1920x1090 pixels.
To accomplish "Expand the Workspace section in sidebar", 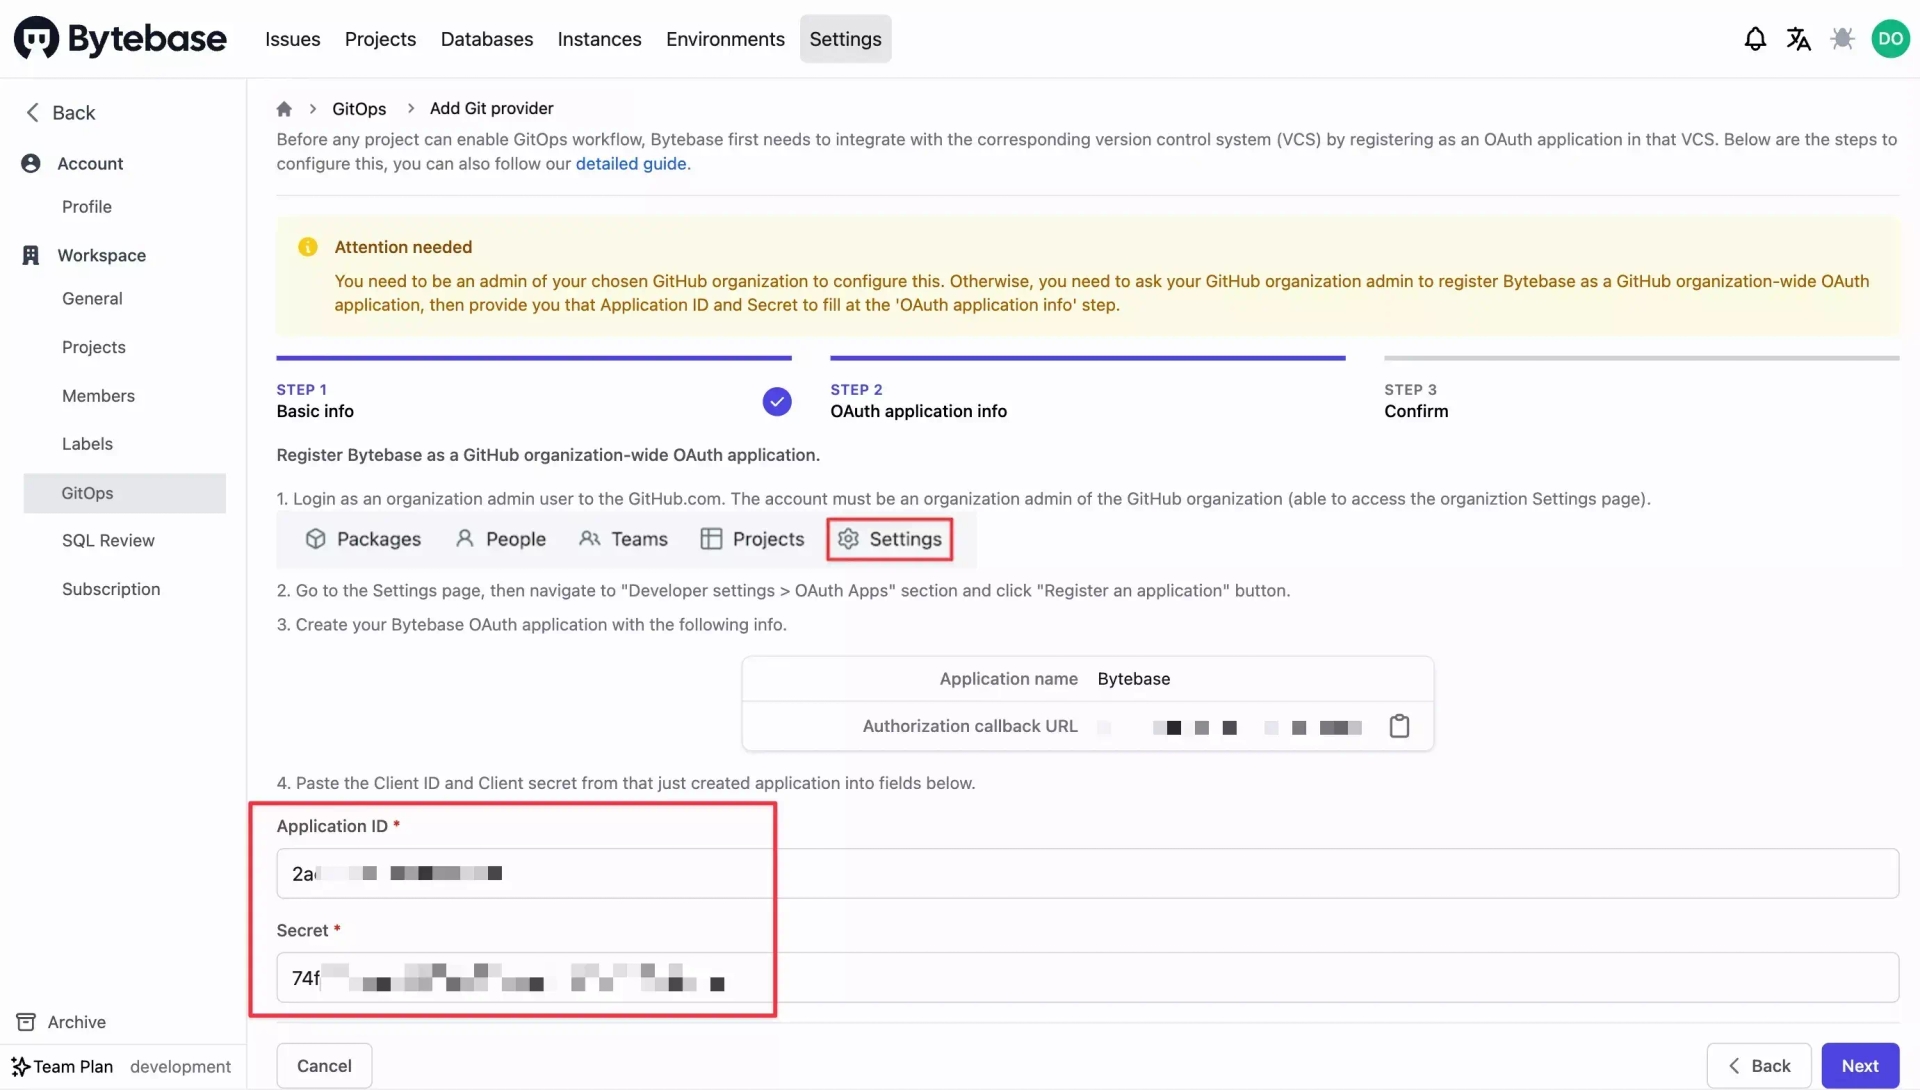I will coord(100,254).
